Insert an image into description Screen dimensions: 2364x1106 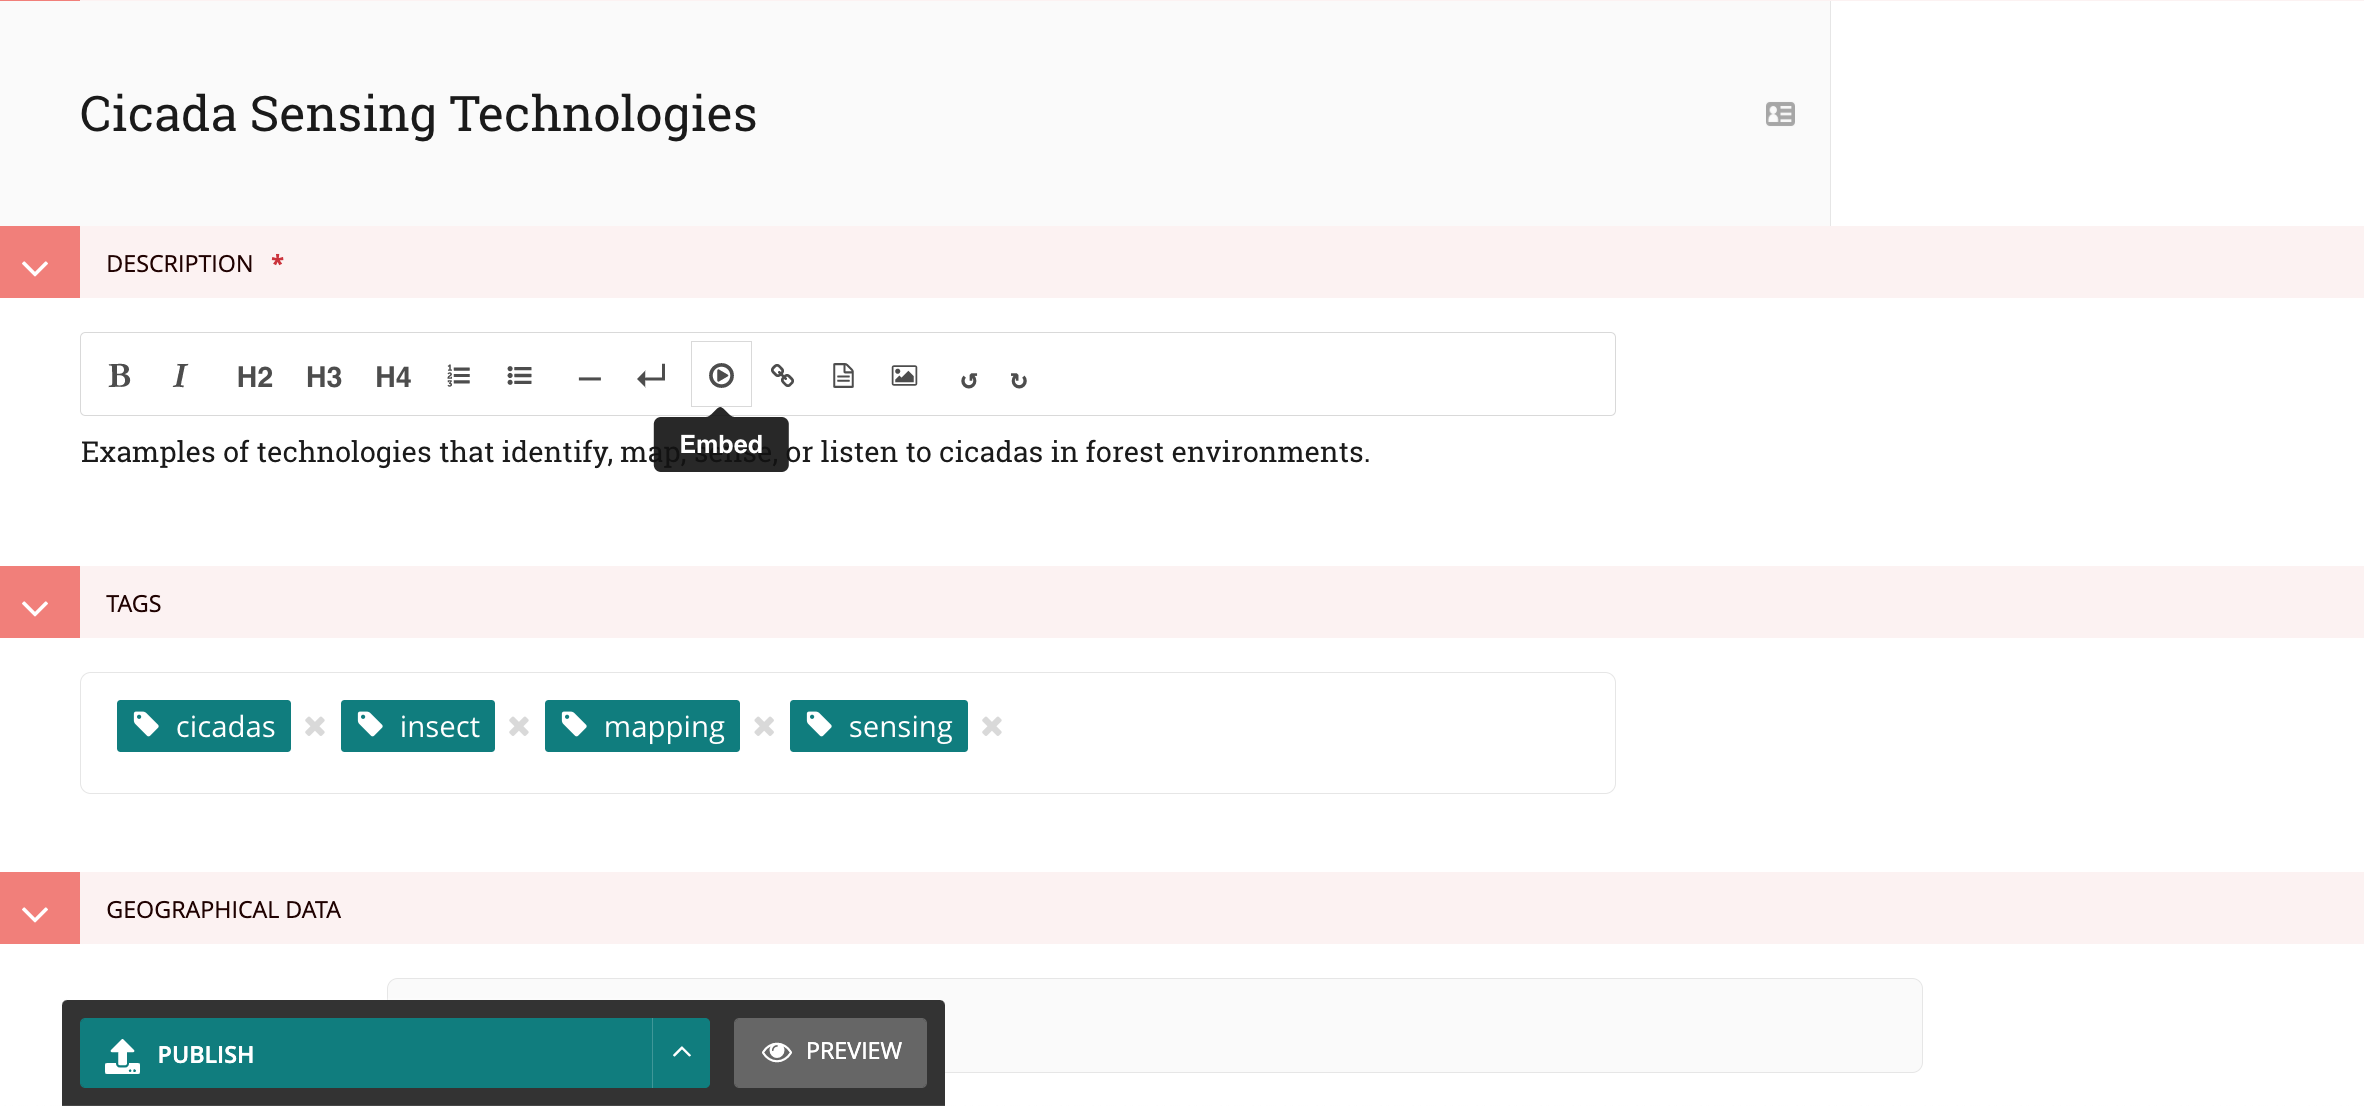[904, 376]
